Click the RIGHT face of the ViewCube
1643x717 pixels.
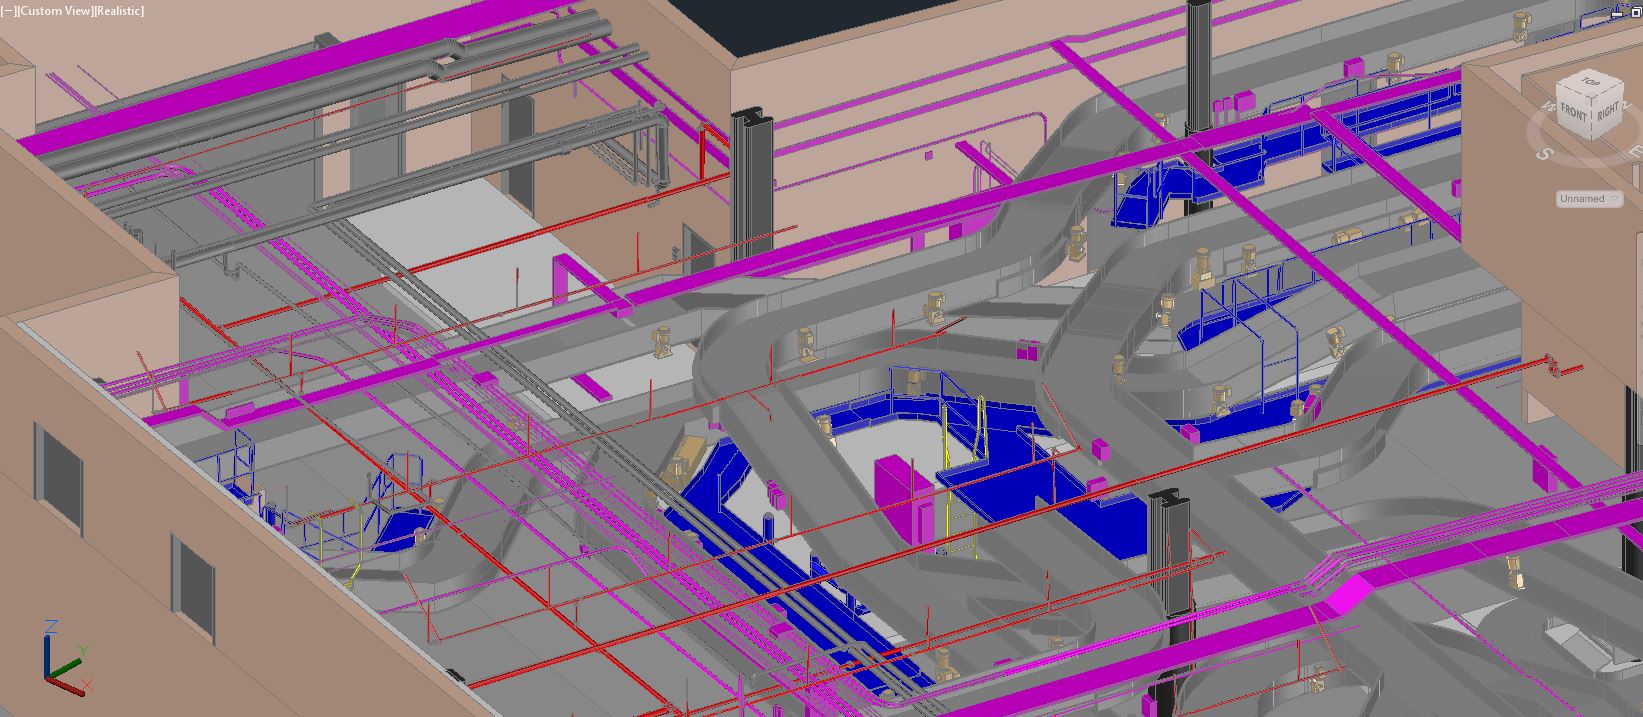(x=1606, y=112)
